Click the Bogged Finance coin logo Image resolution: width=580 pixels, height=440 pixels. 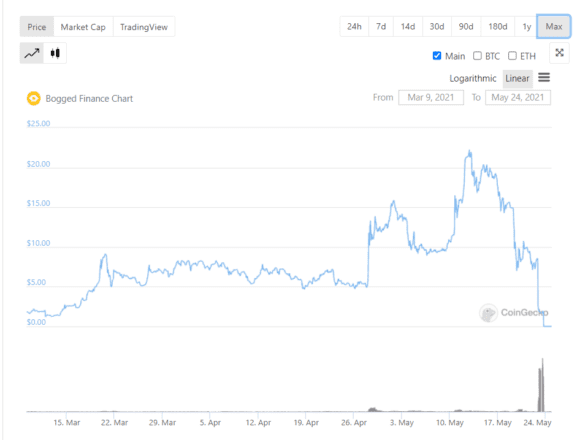point(34,98)
